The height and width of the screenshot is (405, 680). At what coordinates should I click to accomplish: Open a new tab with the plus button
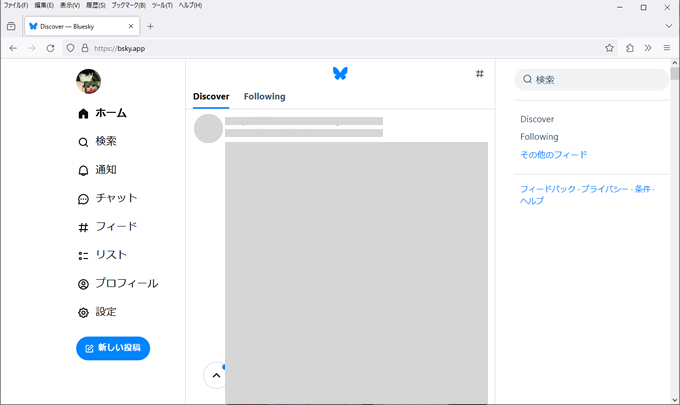coord(150,26)
